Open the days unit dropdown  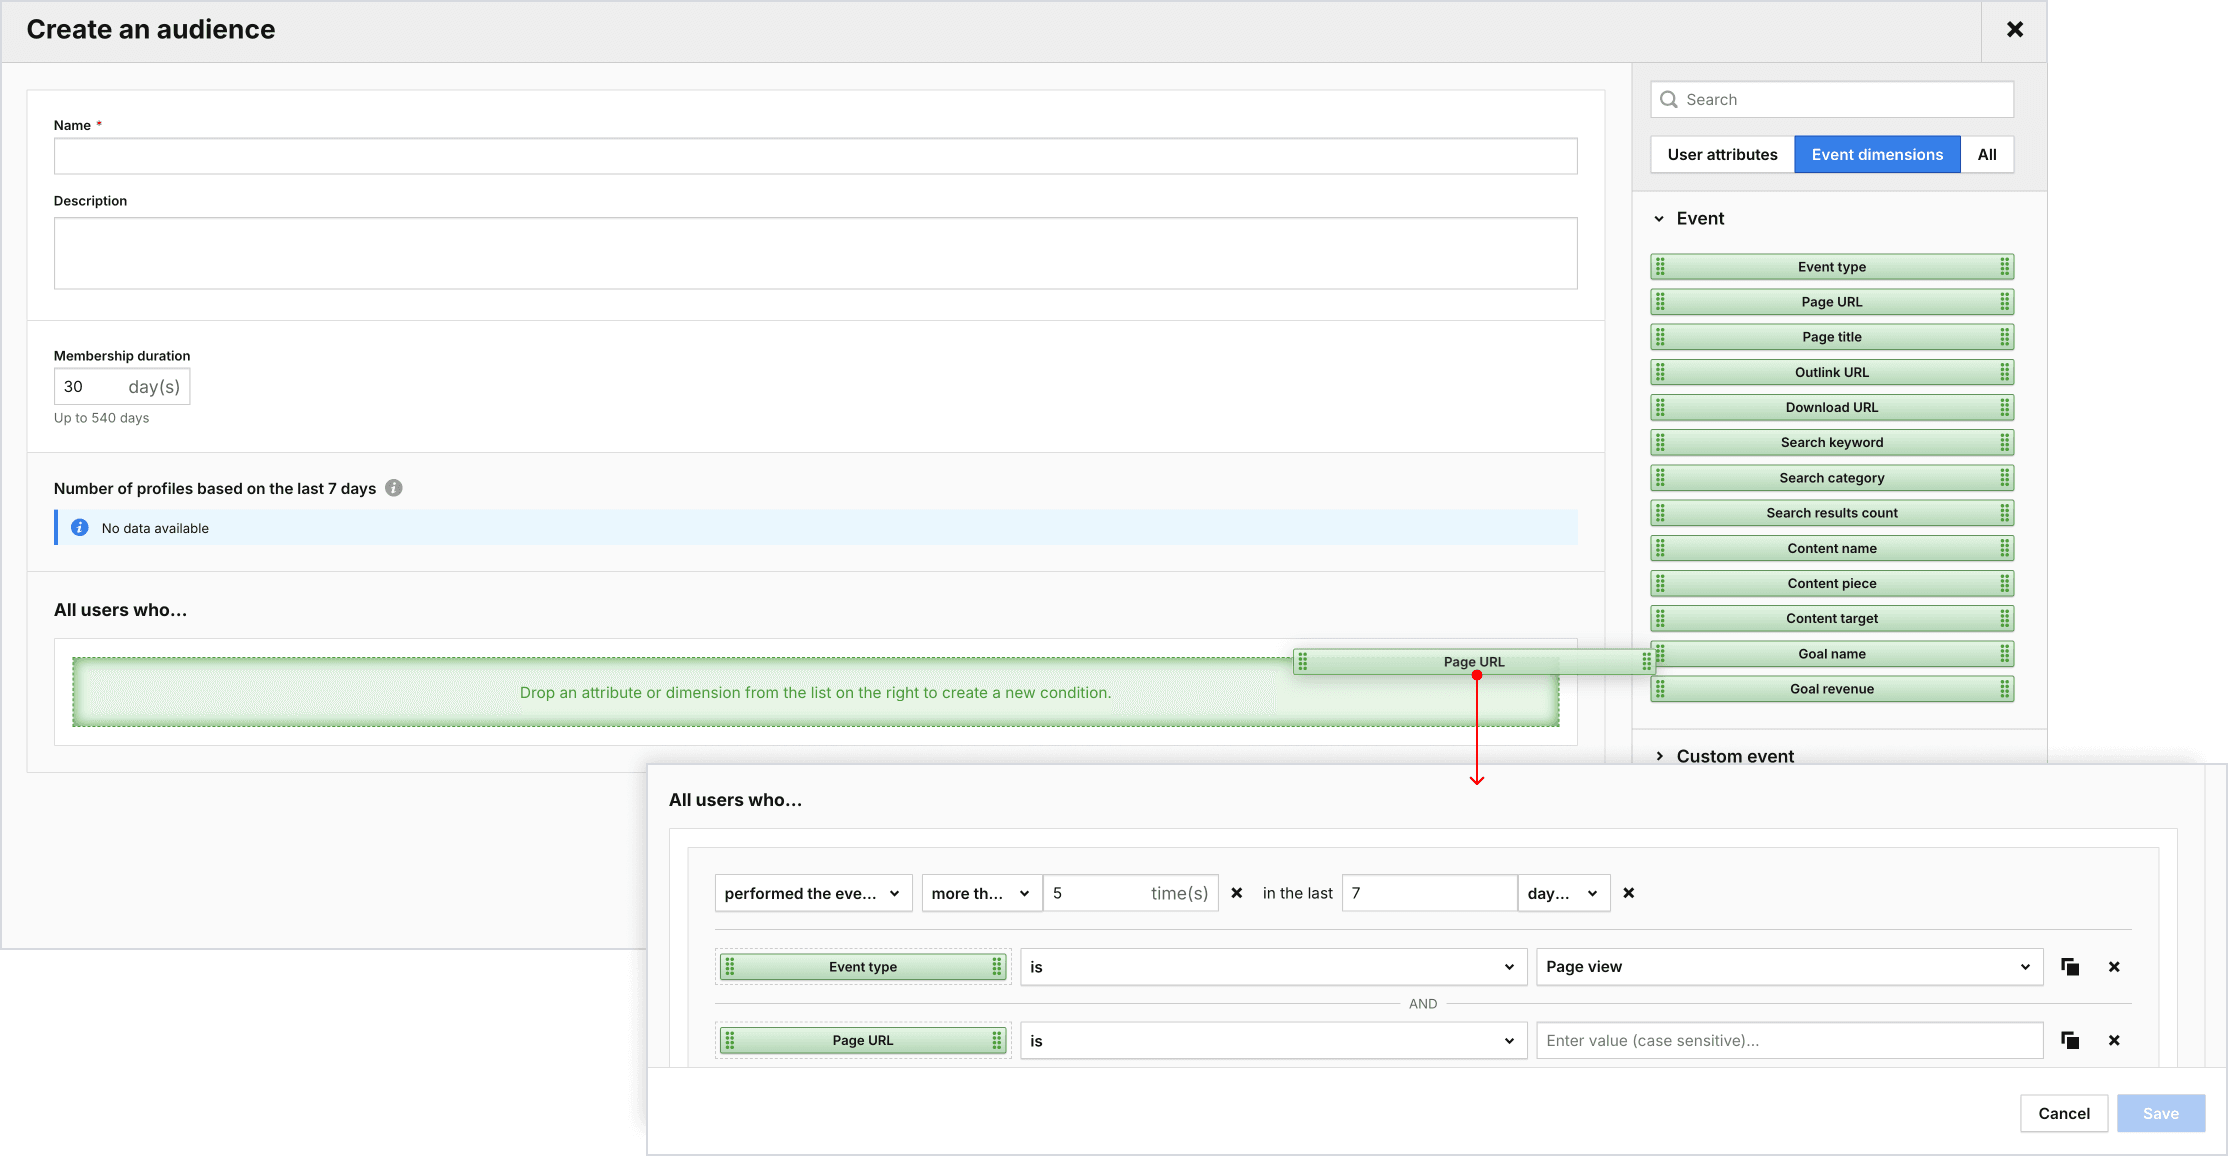[1563, 893]
